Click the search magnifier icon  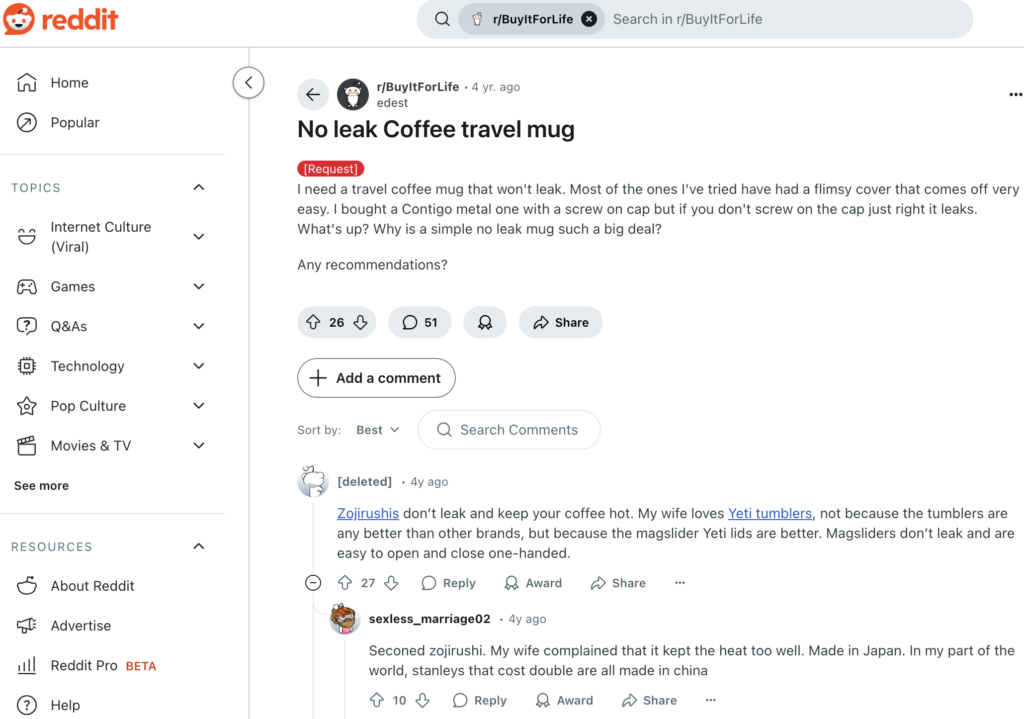(x=442, y=19)
